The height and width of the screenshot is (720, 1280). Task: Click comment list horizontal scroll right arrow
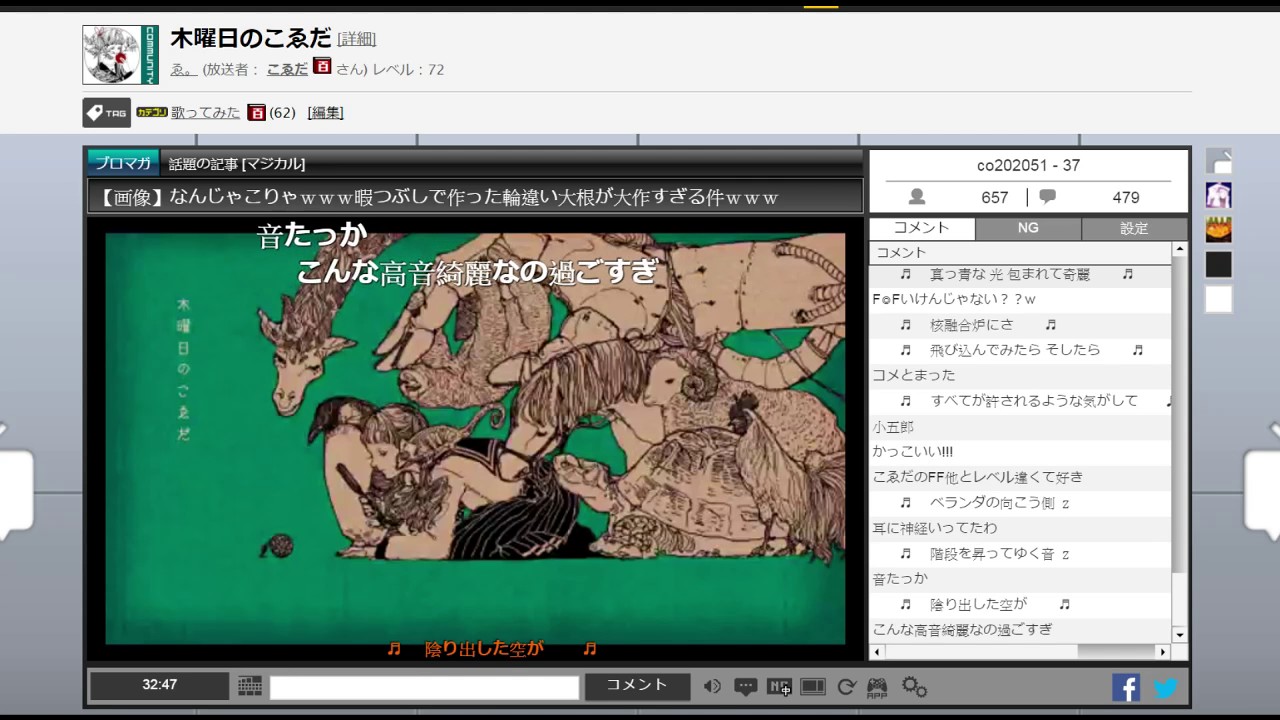(1162, 652)
